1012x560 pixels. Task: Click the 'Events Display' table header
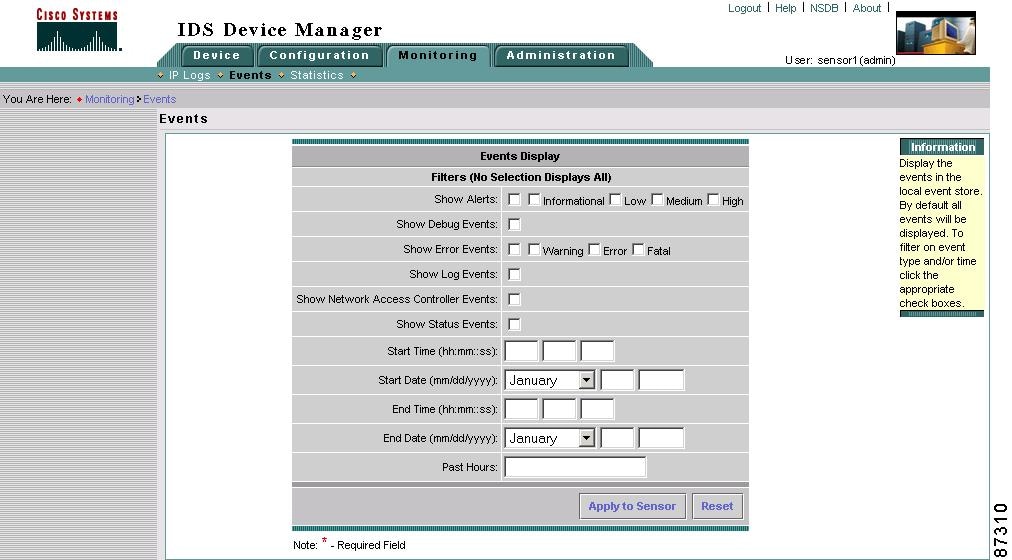(520, 156)
